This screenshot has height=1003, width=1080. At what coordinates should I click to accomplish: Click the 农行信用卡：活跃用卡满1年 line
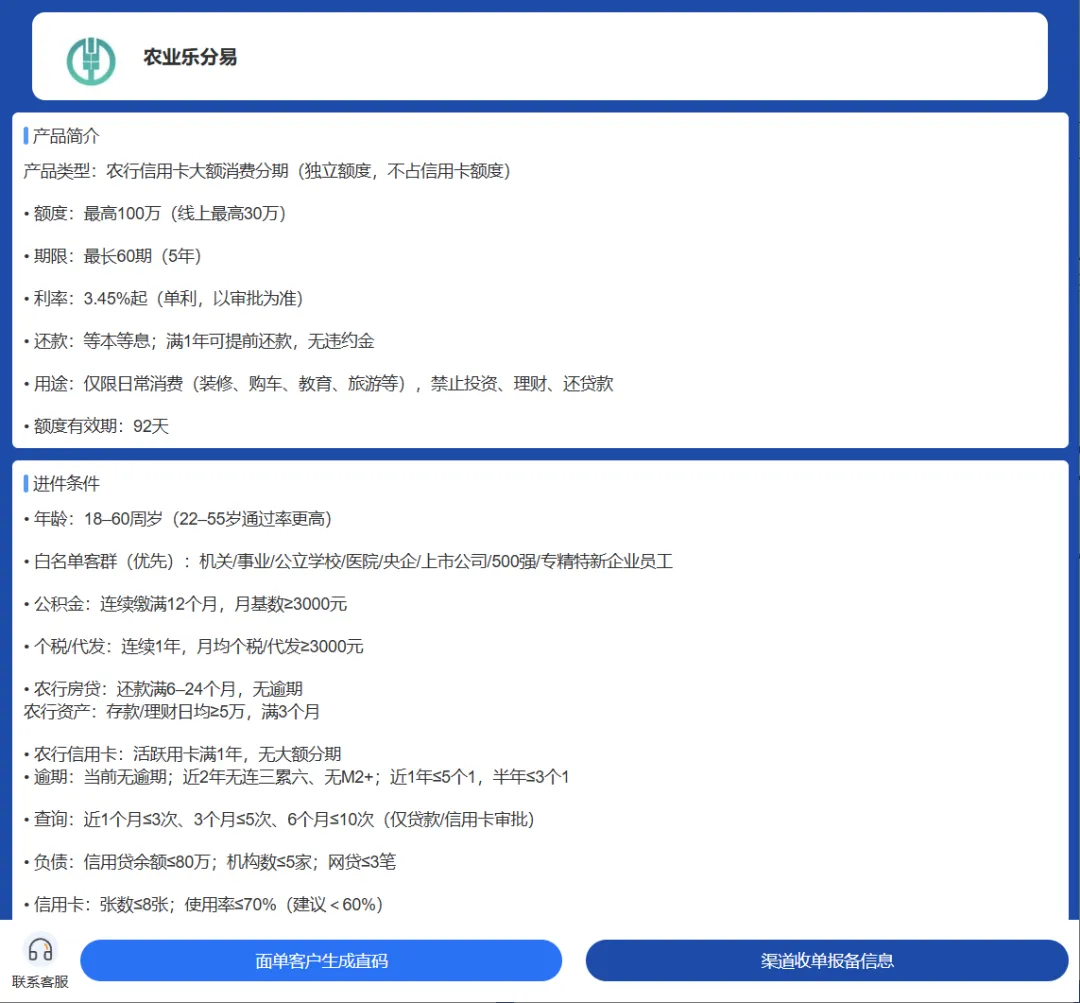point(183,754)
